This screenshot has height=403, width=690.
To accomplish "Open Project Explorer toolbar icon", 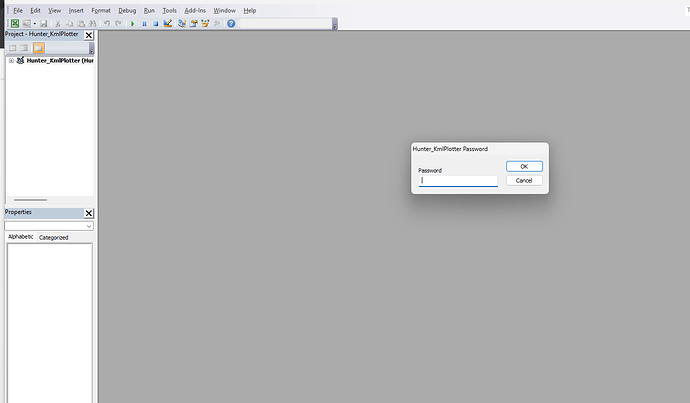I will coord(182,23).
